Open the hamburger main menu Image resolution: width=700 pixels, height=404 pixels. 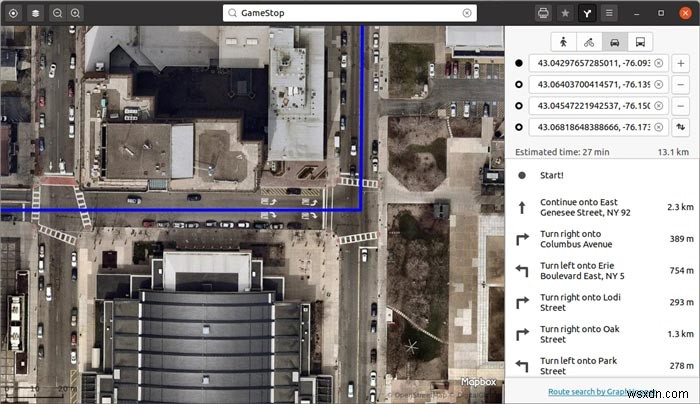coord(609,13)
